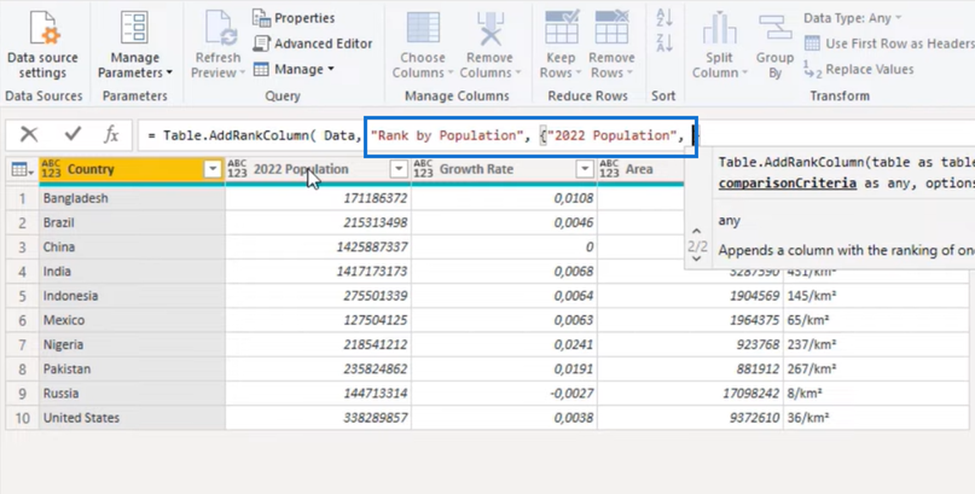
Task: Sort descending with Z-A icon
Action: click(x=664, y=43)
